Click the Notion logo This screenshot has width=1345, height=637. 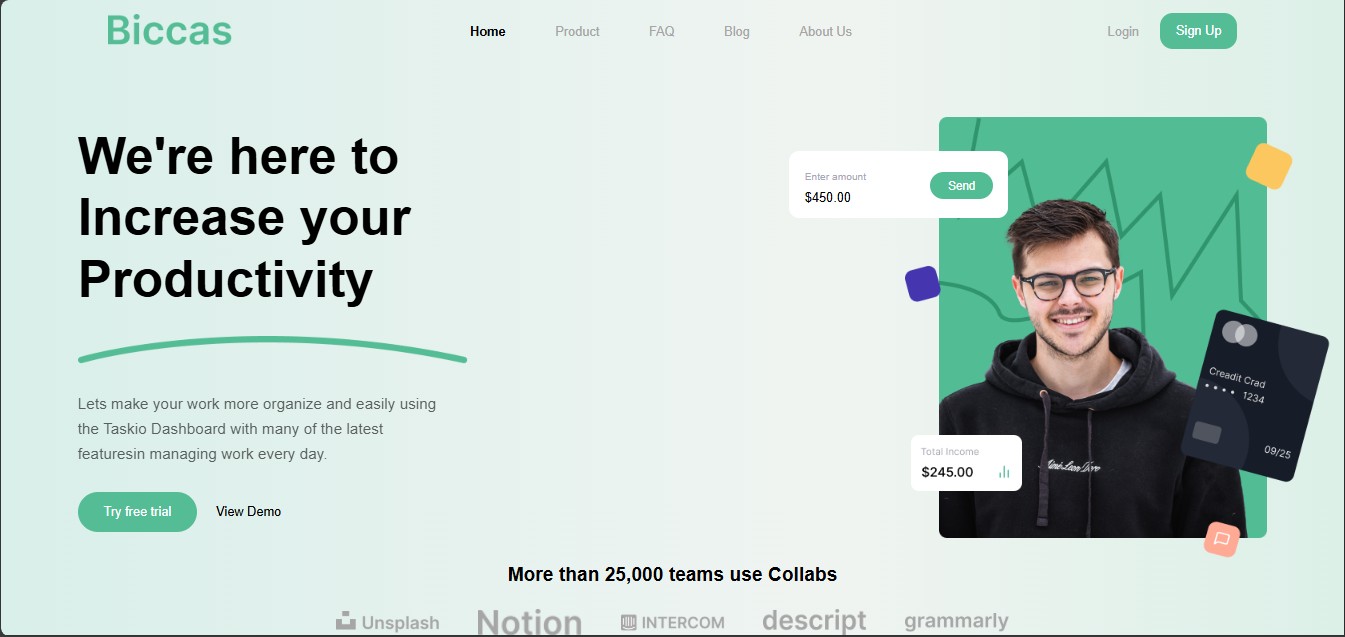(529, 622)
